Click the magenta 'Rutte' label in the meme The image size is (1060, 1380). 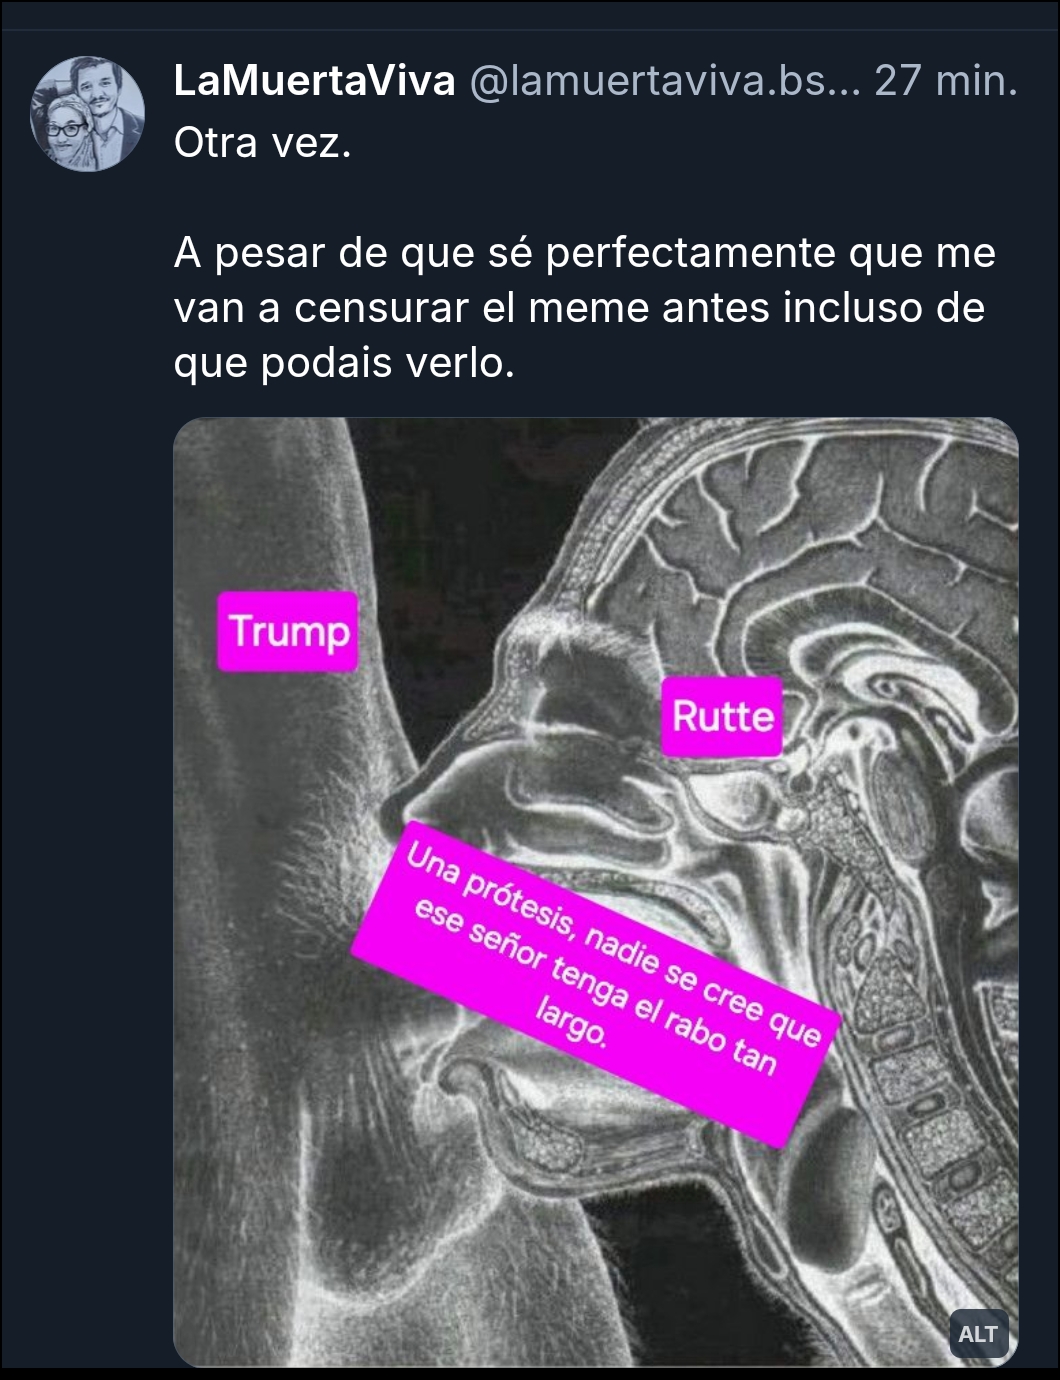click(723, 716)
